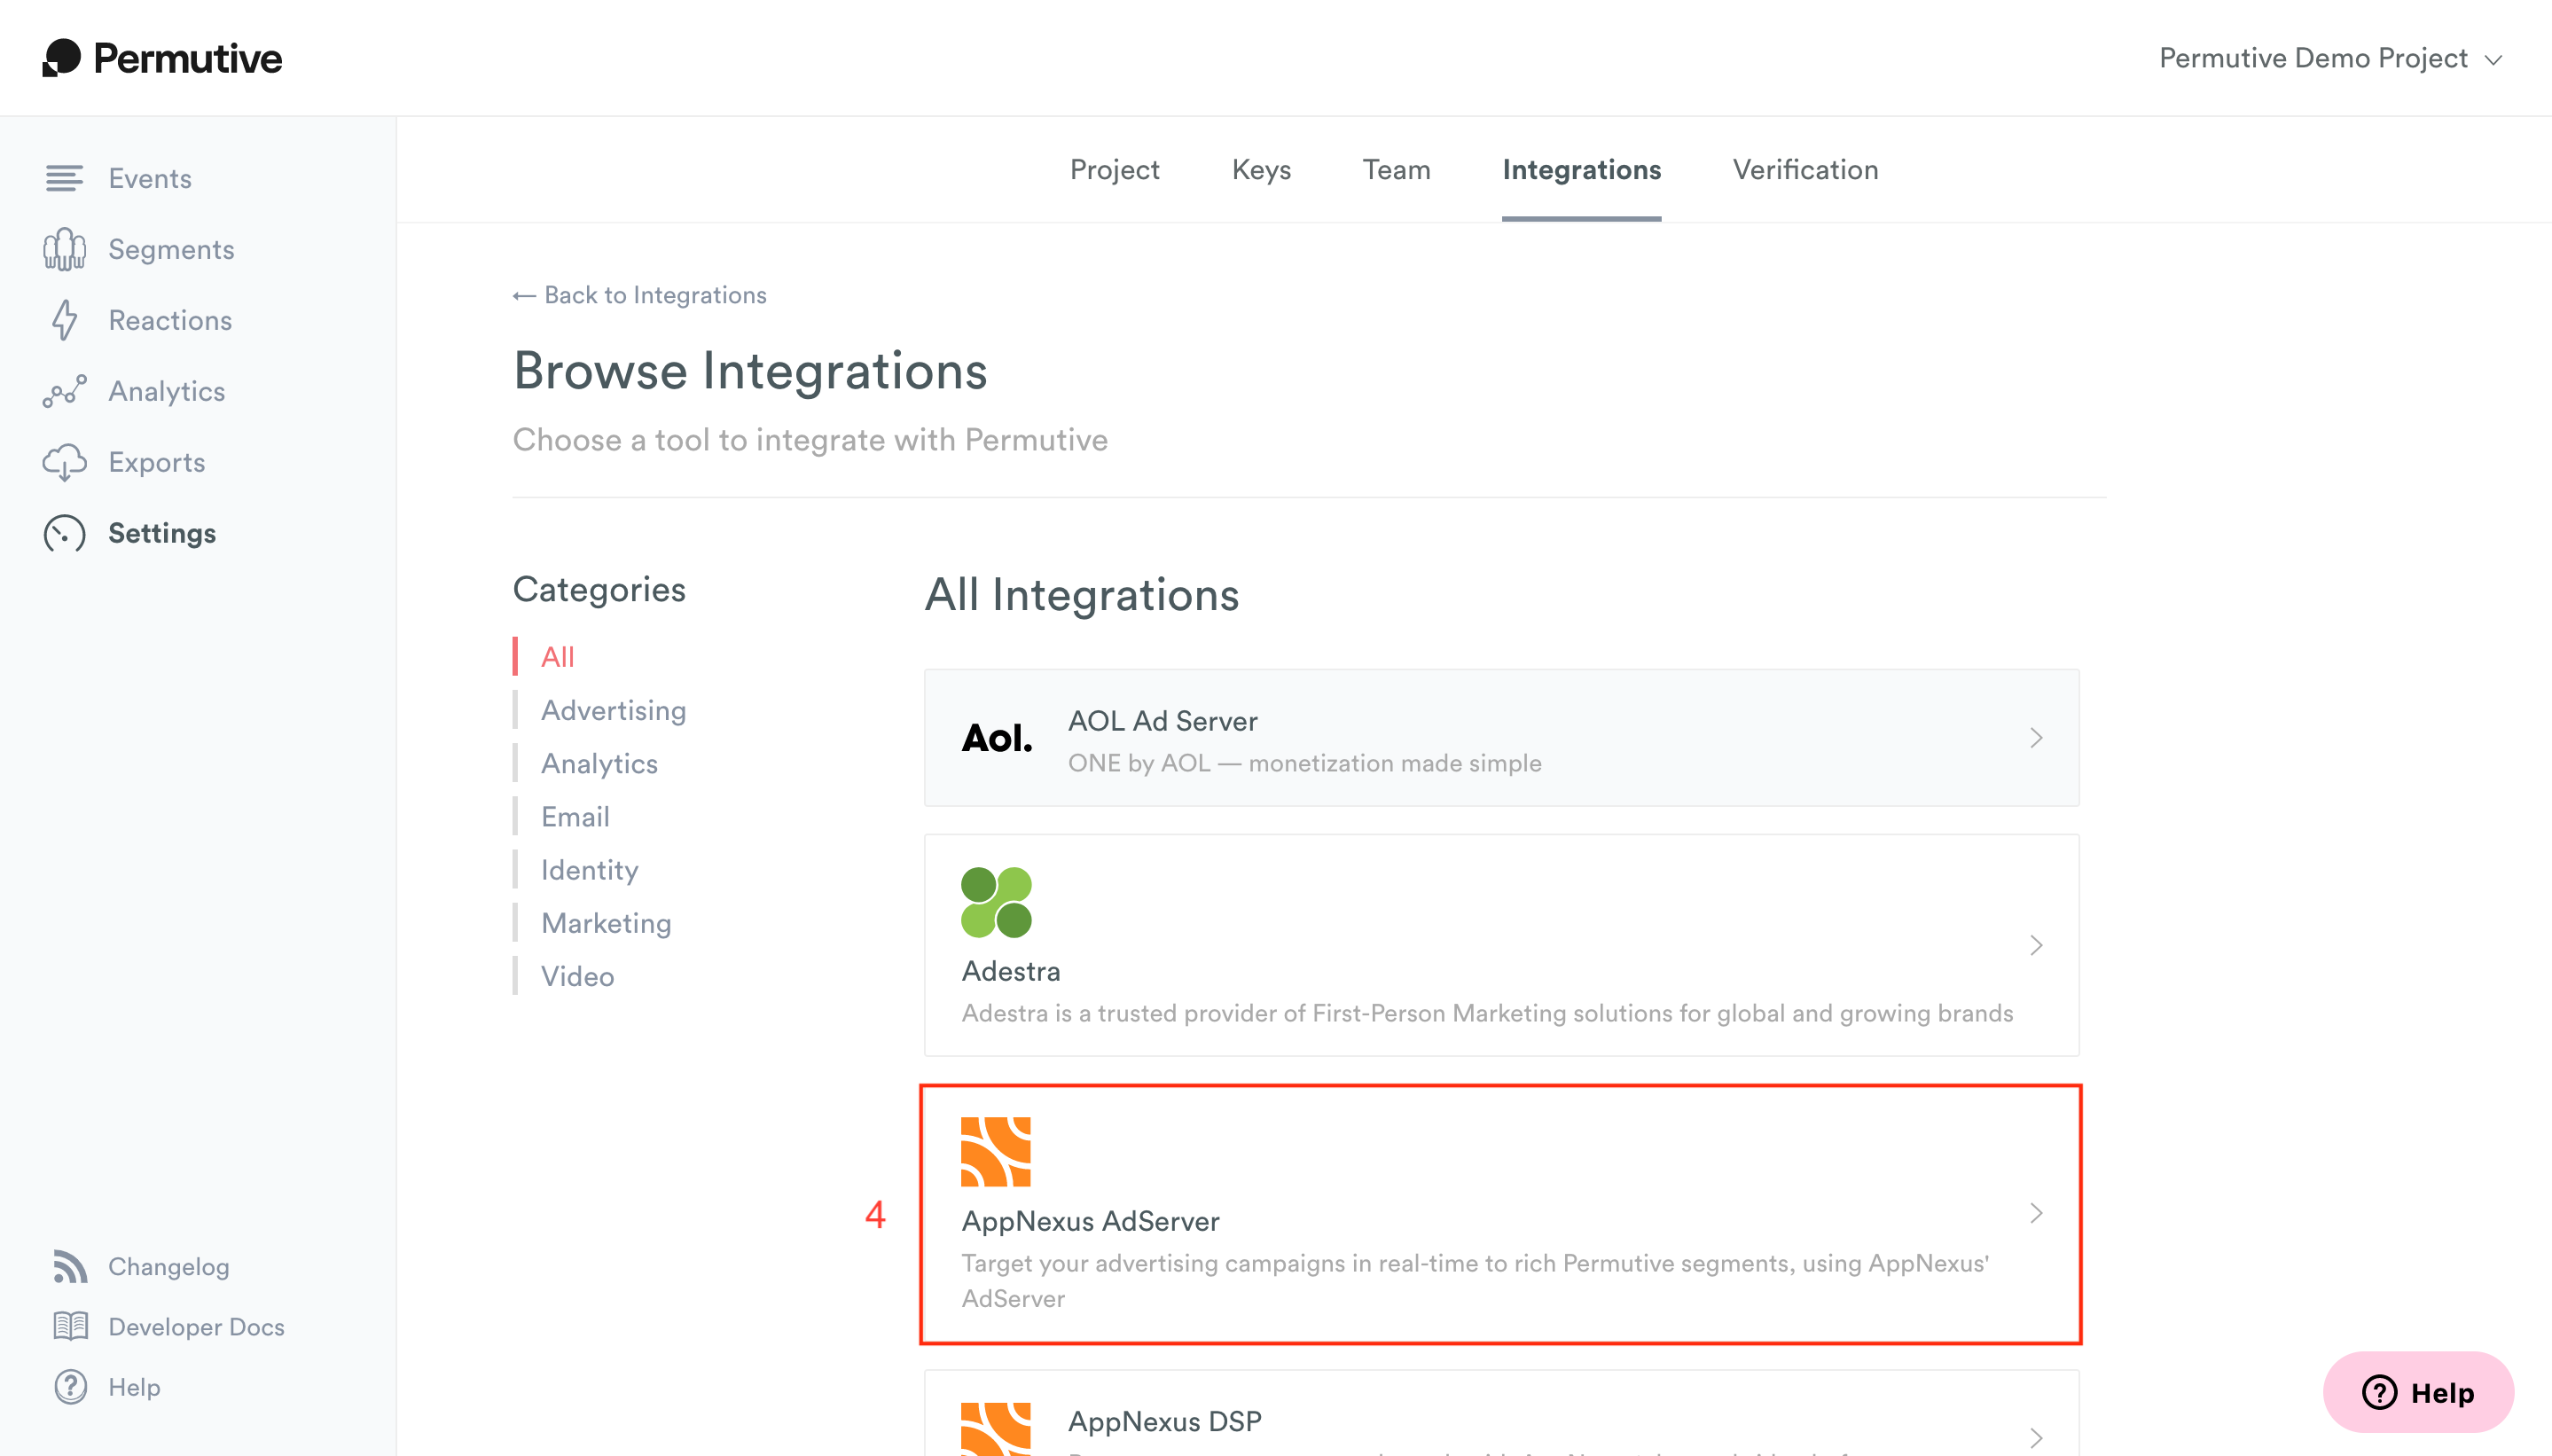Open Reactions in the sidebar
The width and height of the screenshot is (2552, 1456).
170,320
